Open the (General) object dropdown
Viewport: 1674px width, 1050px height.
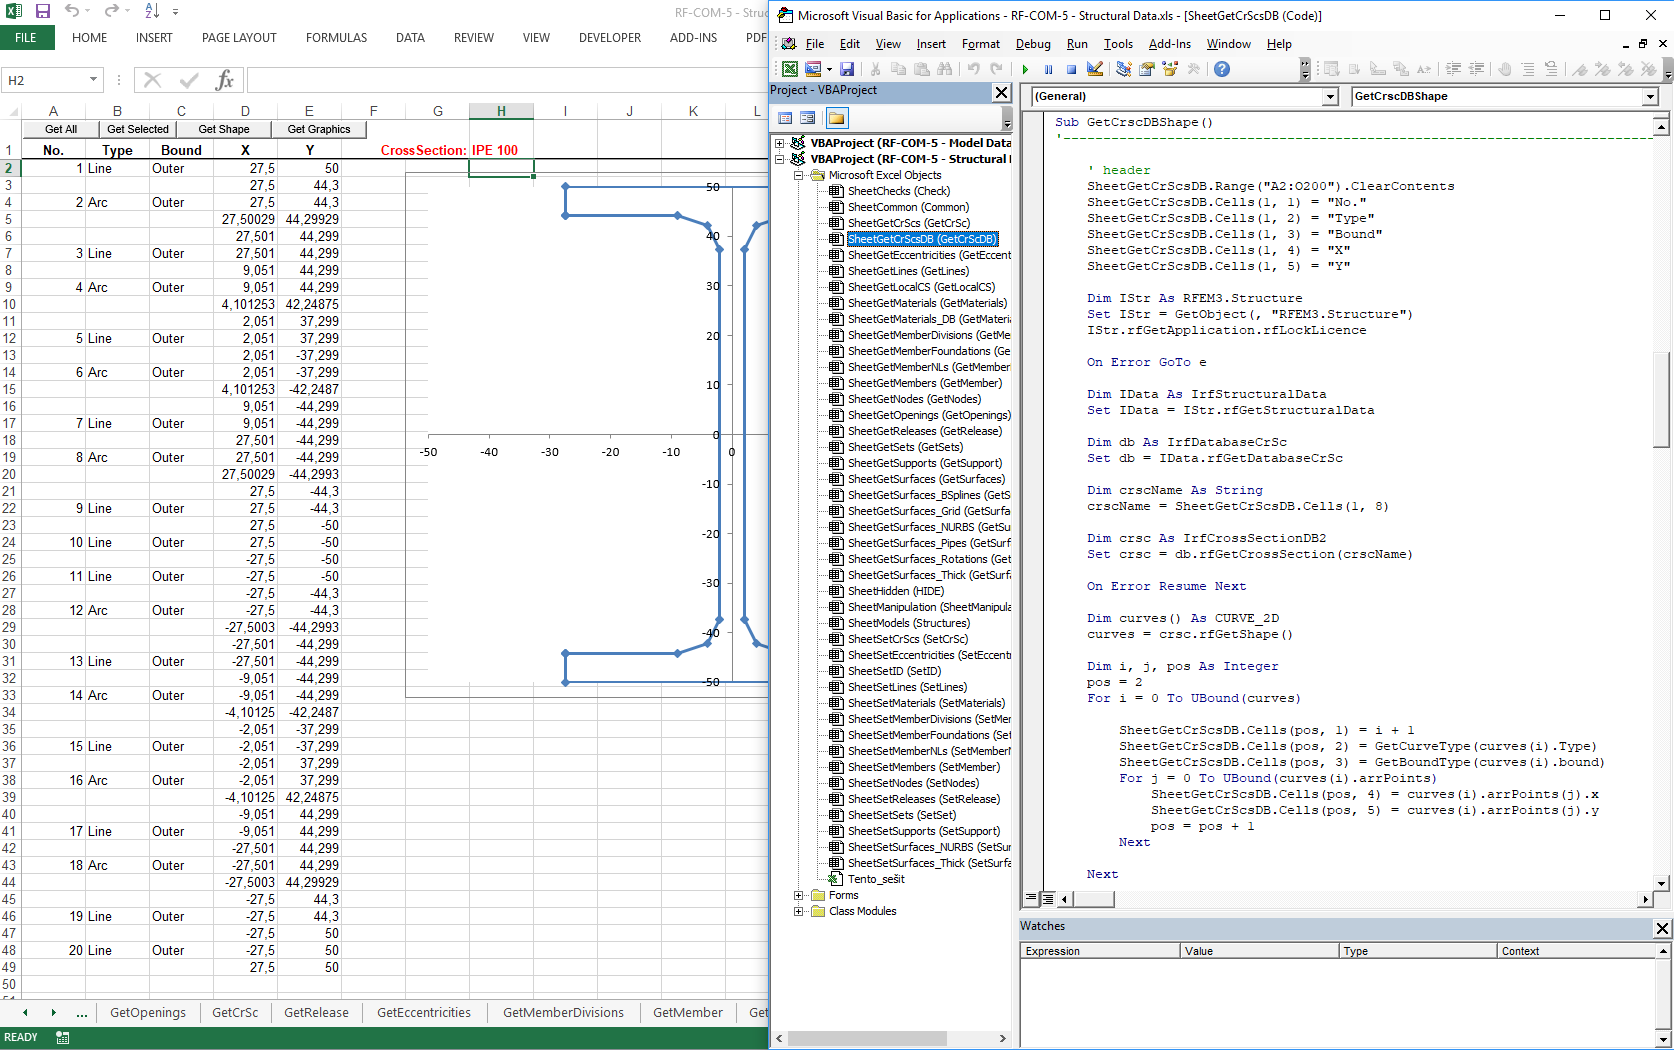click(x=1330, y=96)
